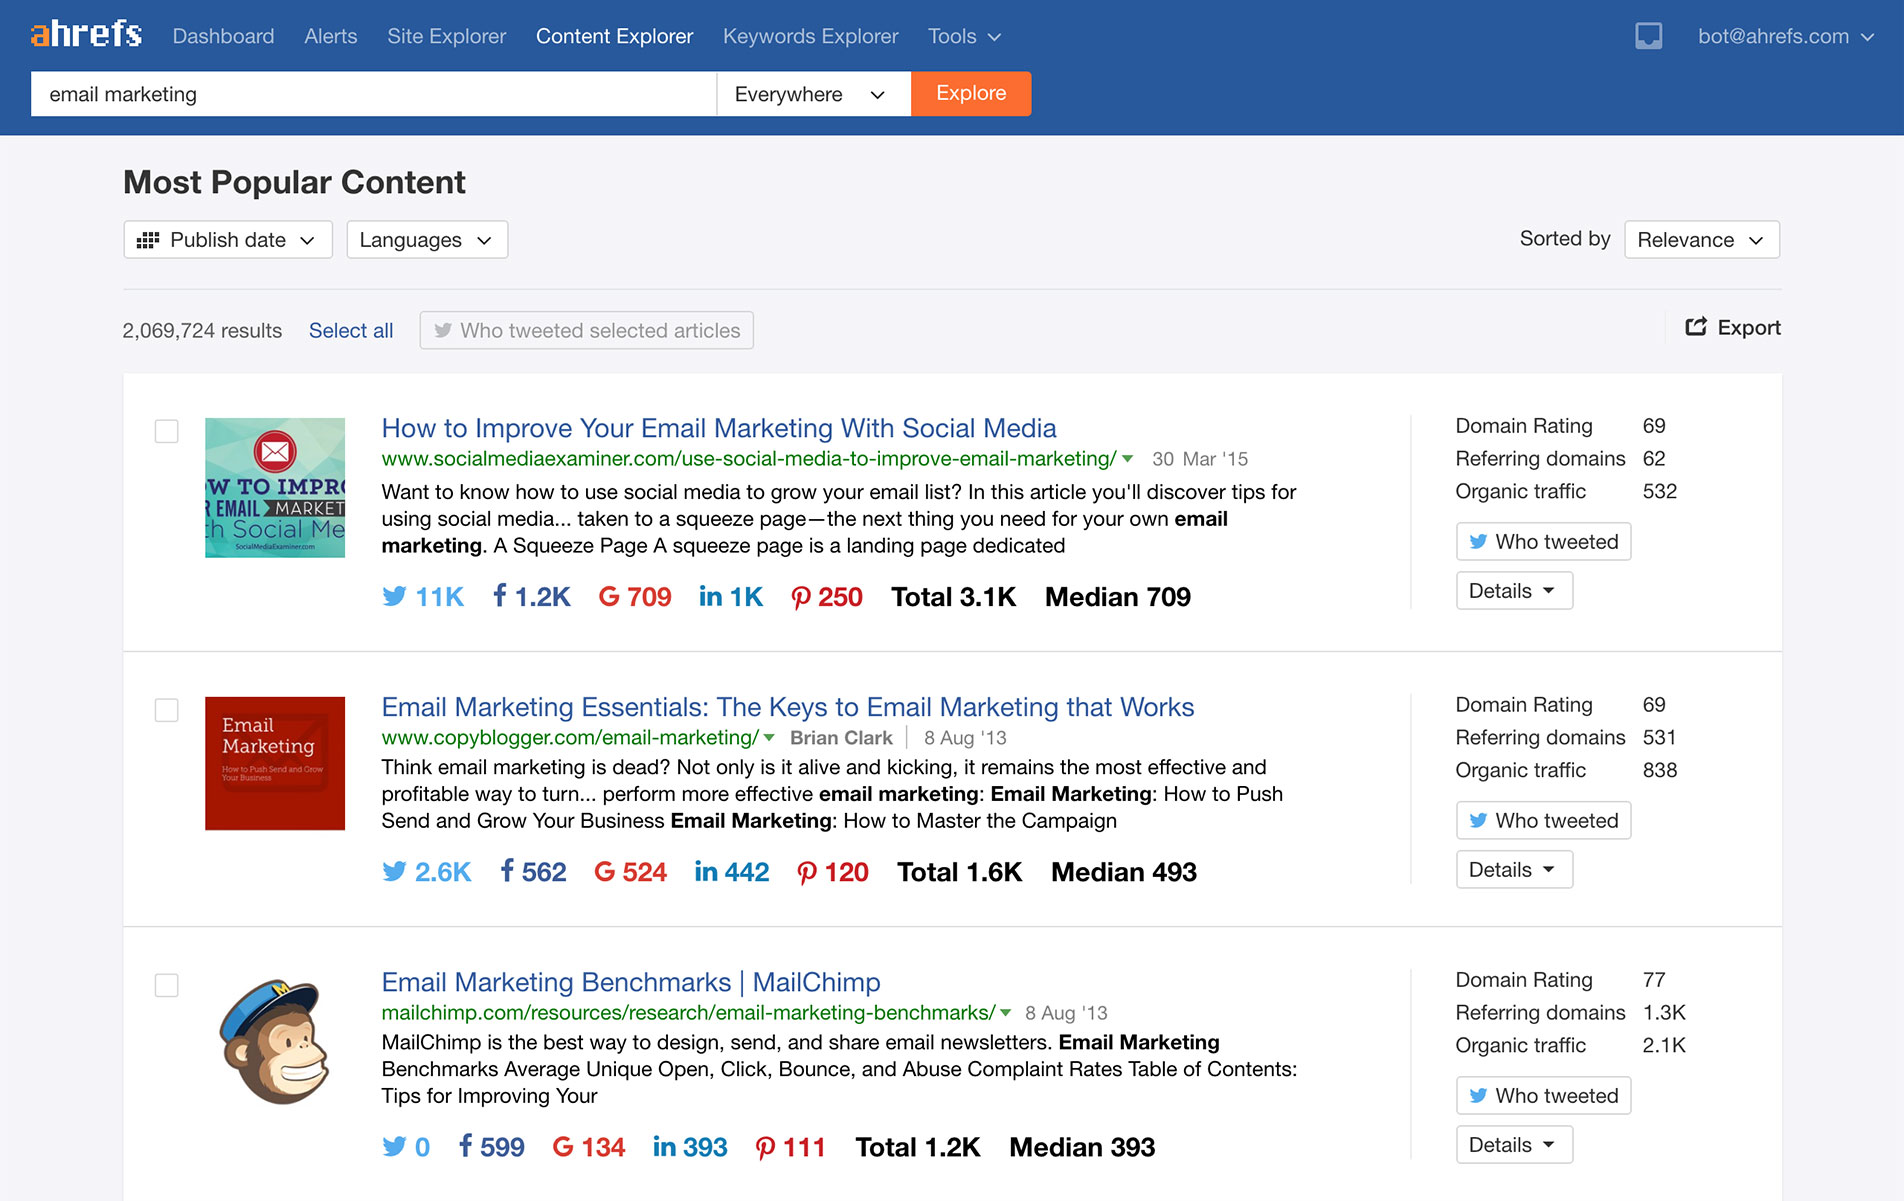Open the Publish date dropdown
This screenshot has height=1201, width=1904.
[x=228, y=240]
